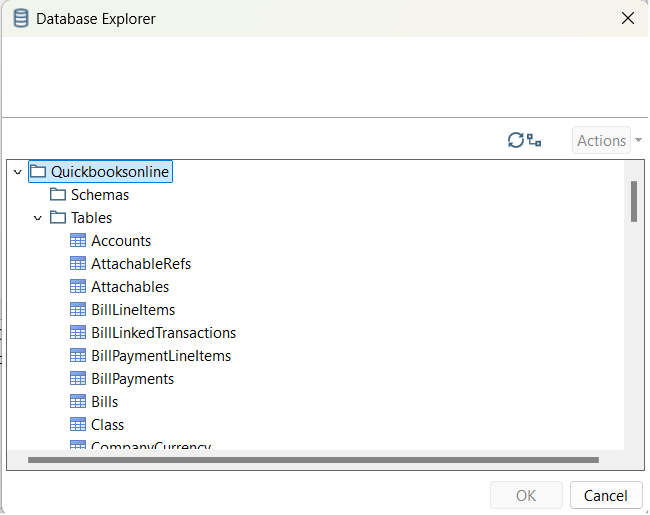Viewport: 650px width, 515px height.
Task: Click the AttachableRefs table icon
Action: click(x=78, y=264)
